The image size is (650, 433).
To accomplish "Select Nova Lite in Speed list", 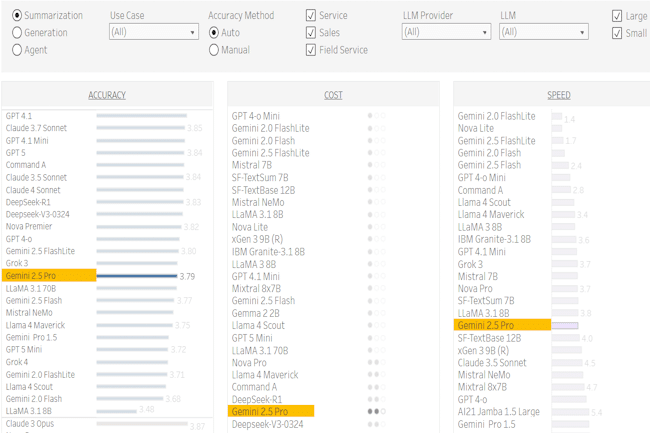I will pyautogui.click(x=475, y=128).
